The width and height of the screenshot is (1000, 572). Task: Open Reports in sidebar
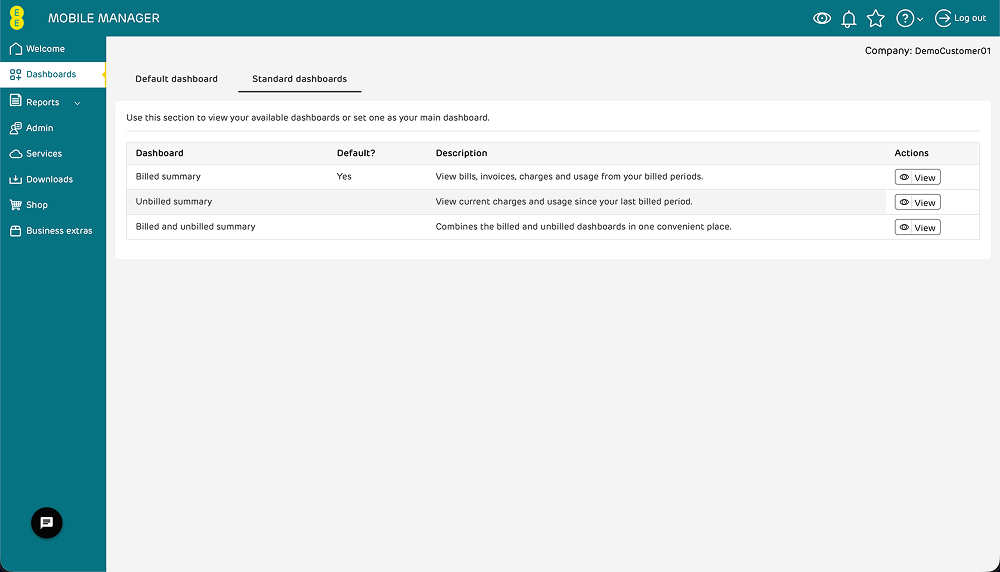43,102
